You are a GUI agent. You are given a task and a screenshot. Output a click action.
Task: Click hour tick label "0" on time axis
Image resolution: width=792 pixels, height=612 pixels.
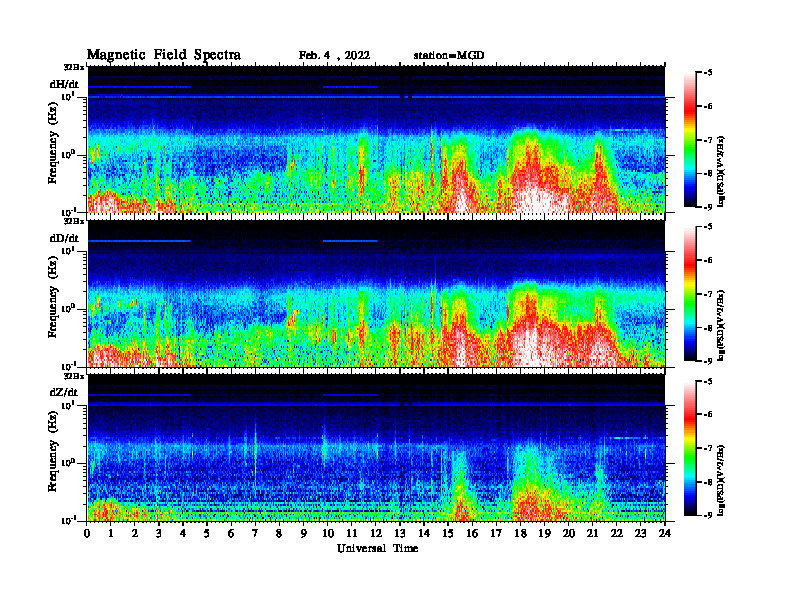[87, 534]
